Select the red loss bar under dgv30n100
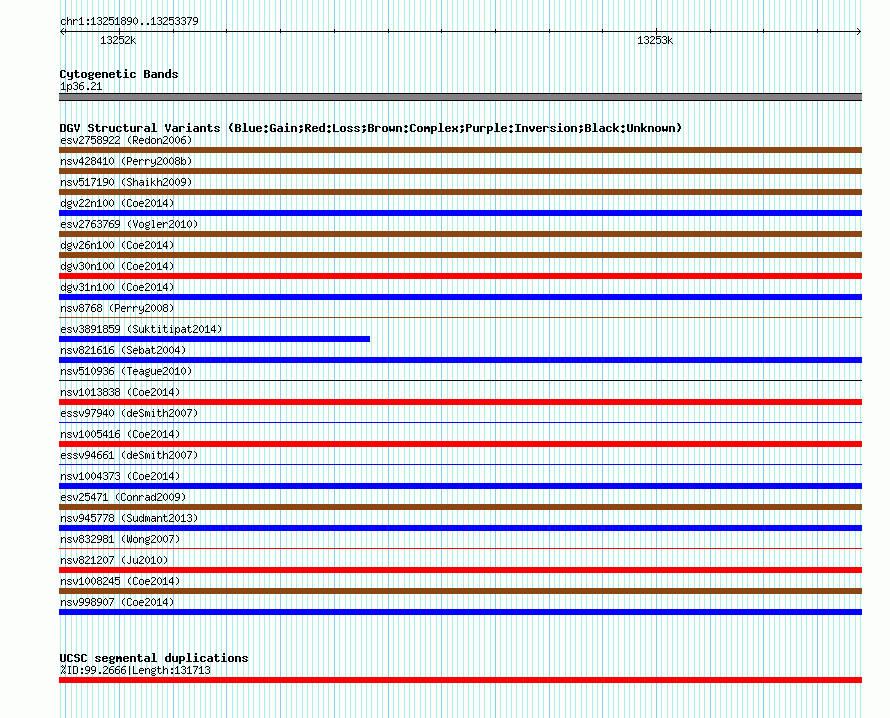The height and width of the screenshot is (718, 890). pyautogui.click(x=460, y=276)
